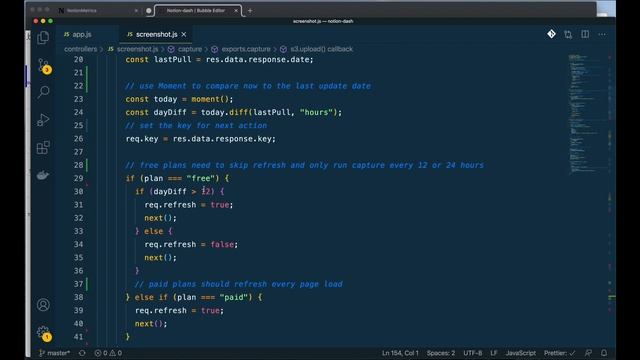Click the "hours" string argument on line 24
The height and width of the screenshot is (360, 640).
[316, 112]
